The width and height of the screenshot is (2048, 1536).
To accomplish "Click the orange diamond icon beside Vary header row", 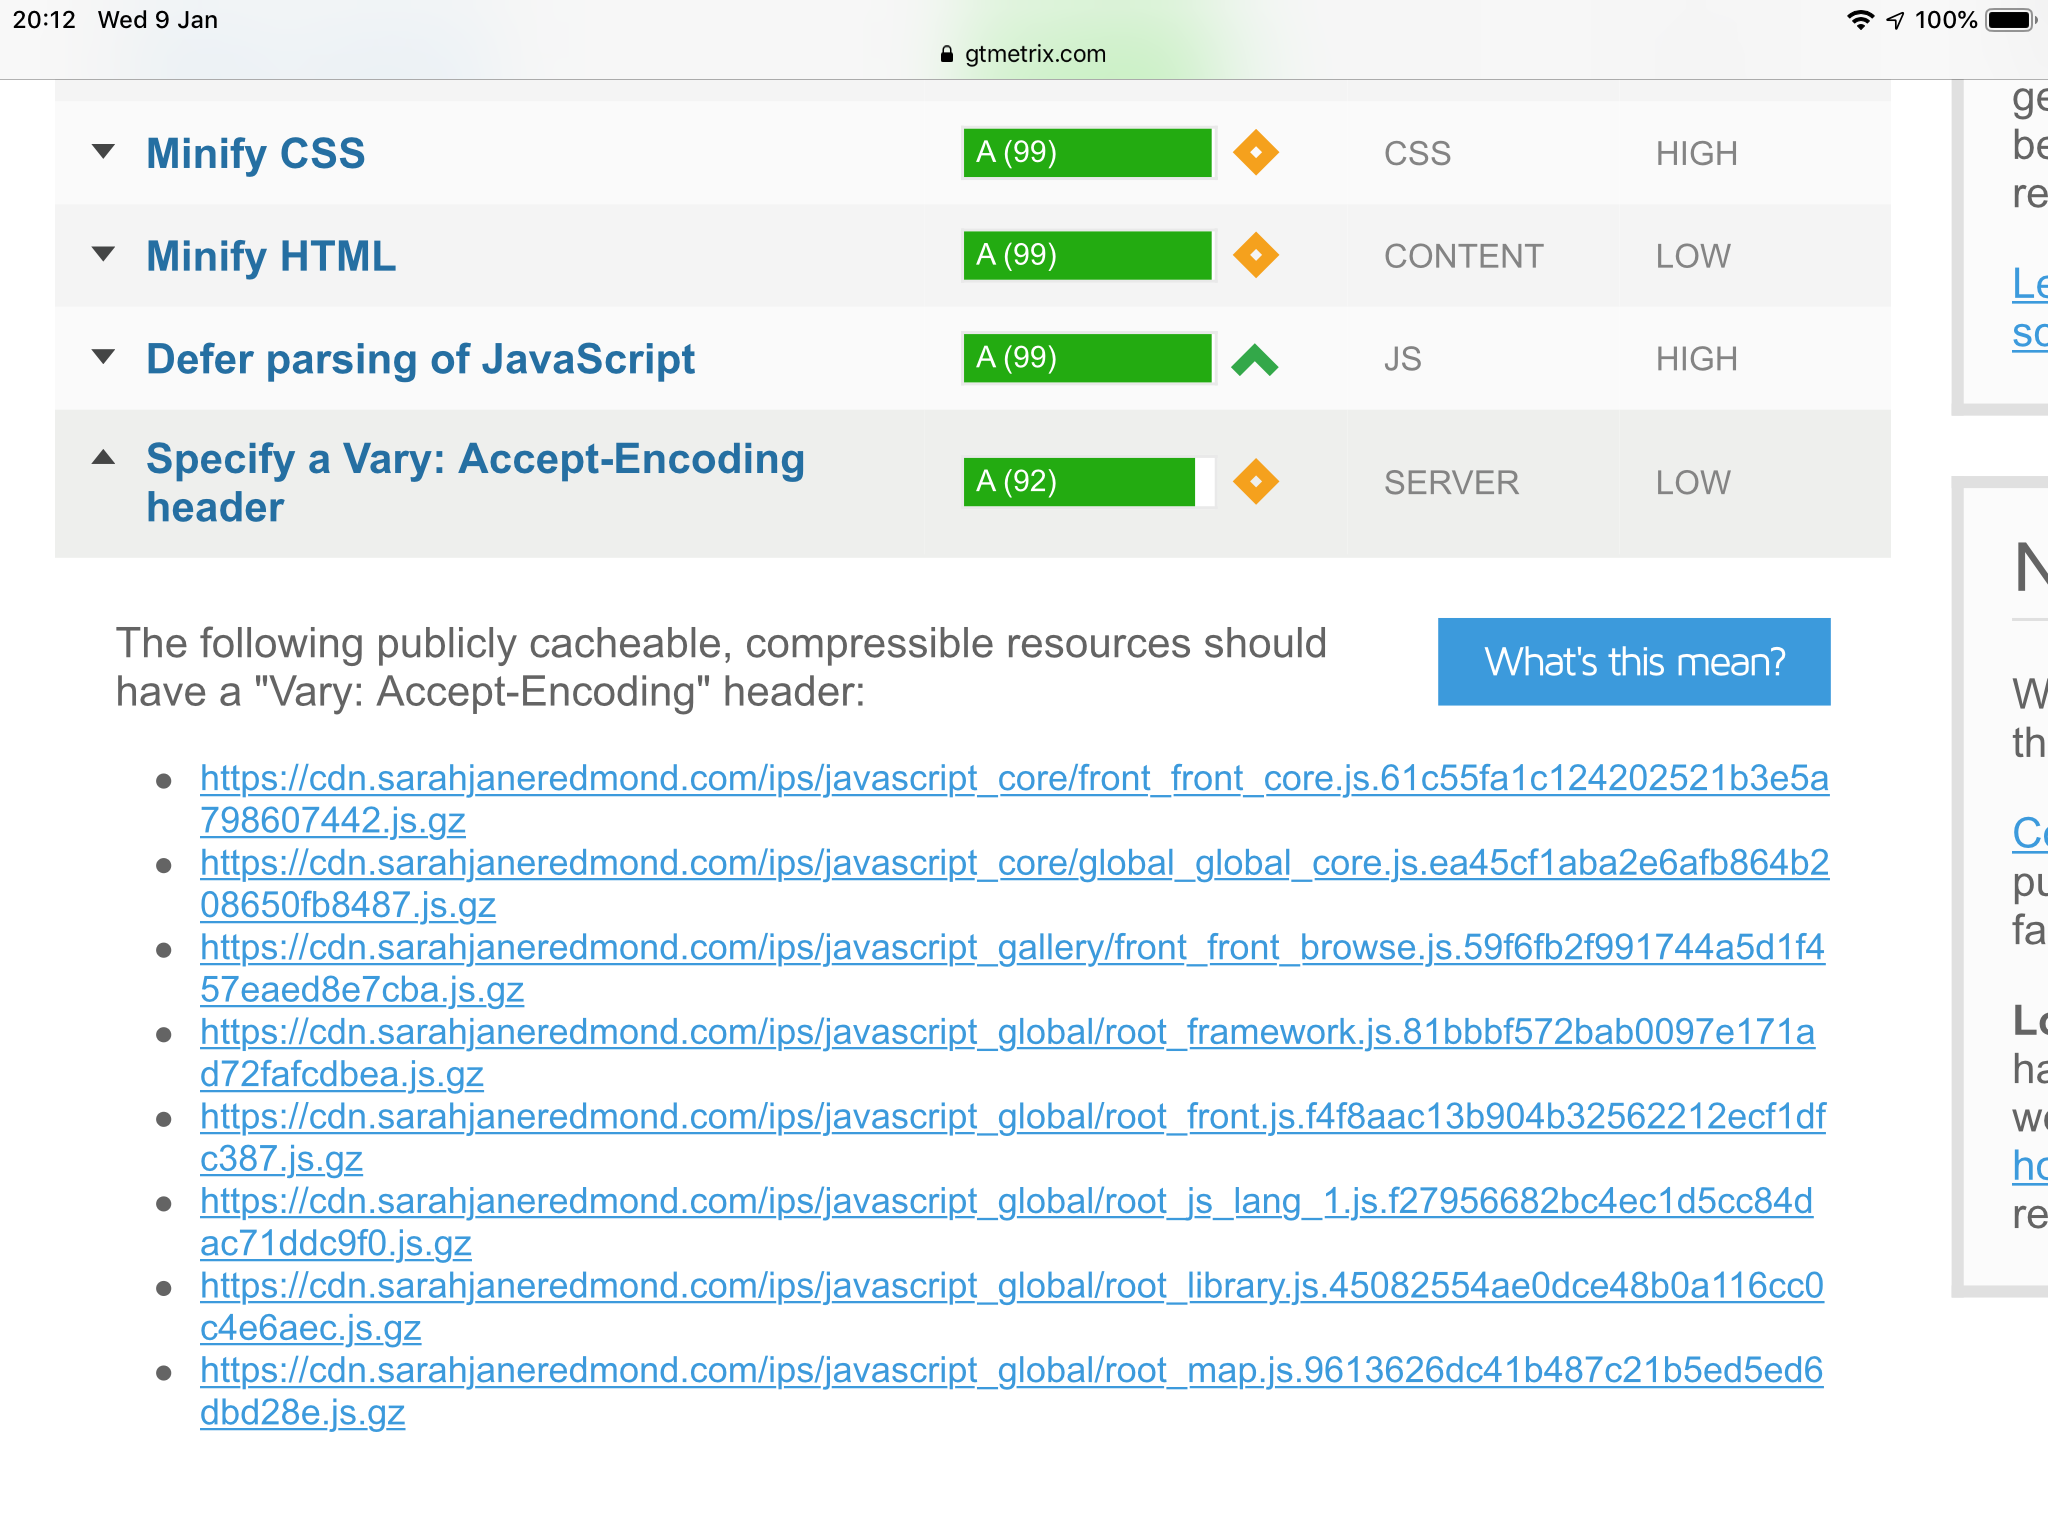I will pos(1255,482).
